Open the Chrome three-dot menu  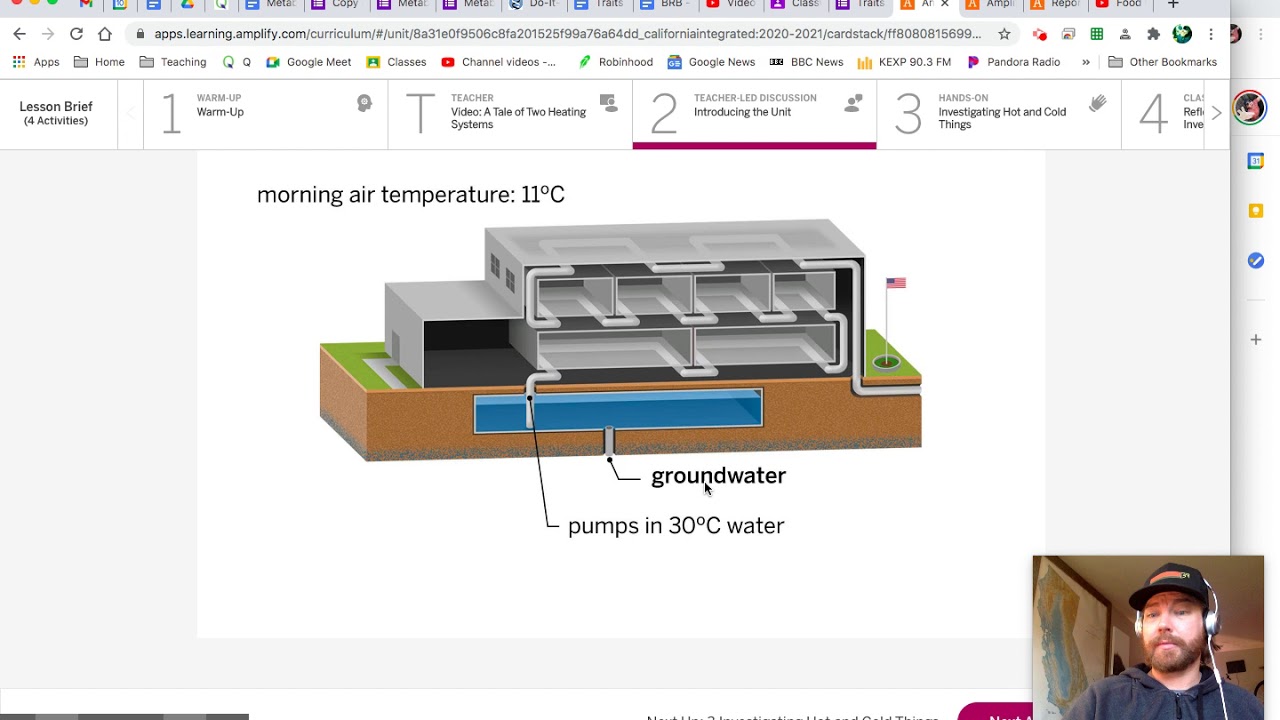pyautogui.click(x=1211, y=34)
